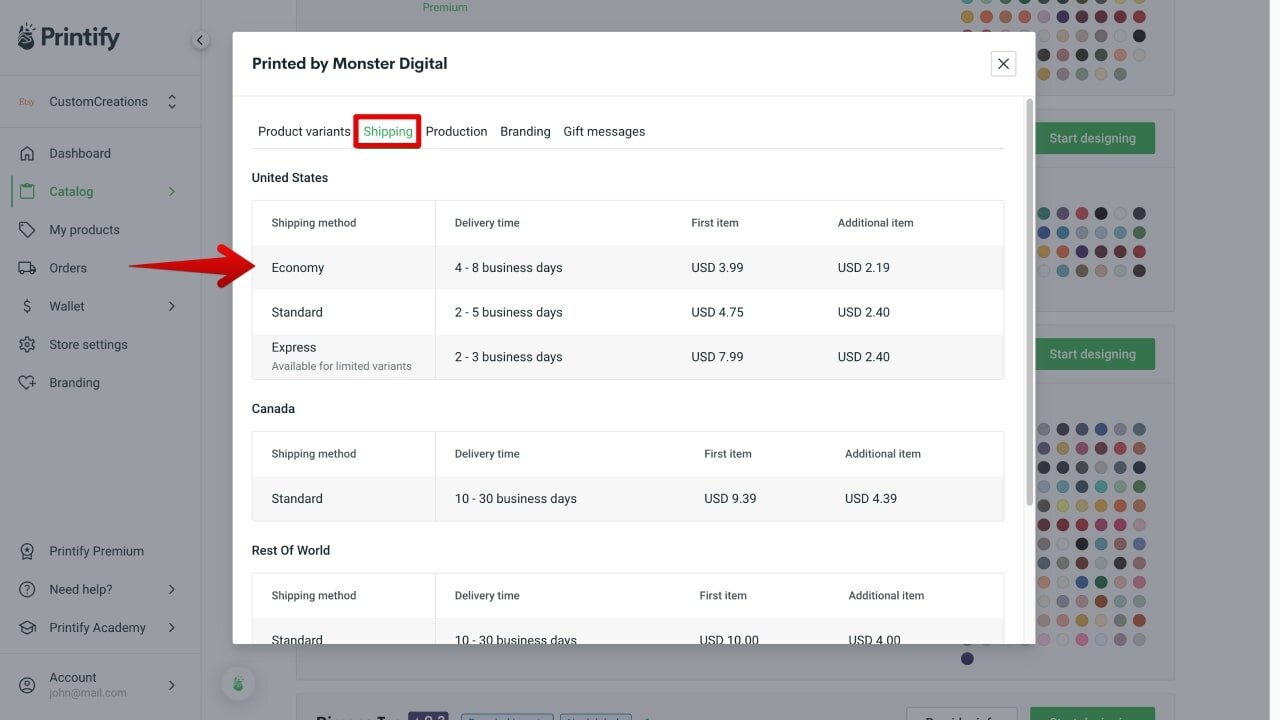Expand the Wallet chevron
Screen dimensions: 1280x720
click(x=172, y=306)
